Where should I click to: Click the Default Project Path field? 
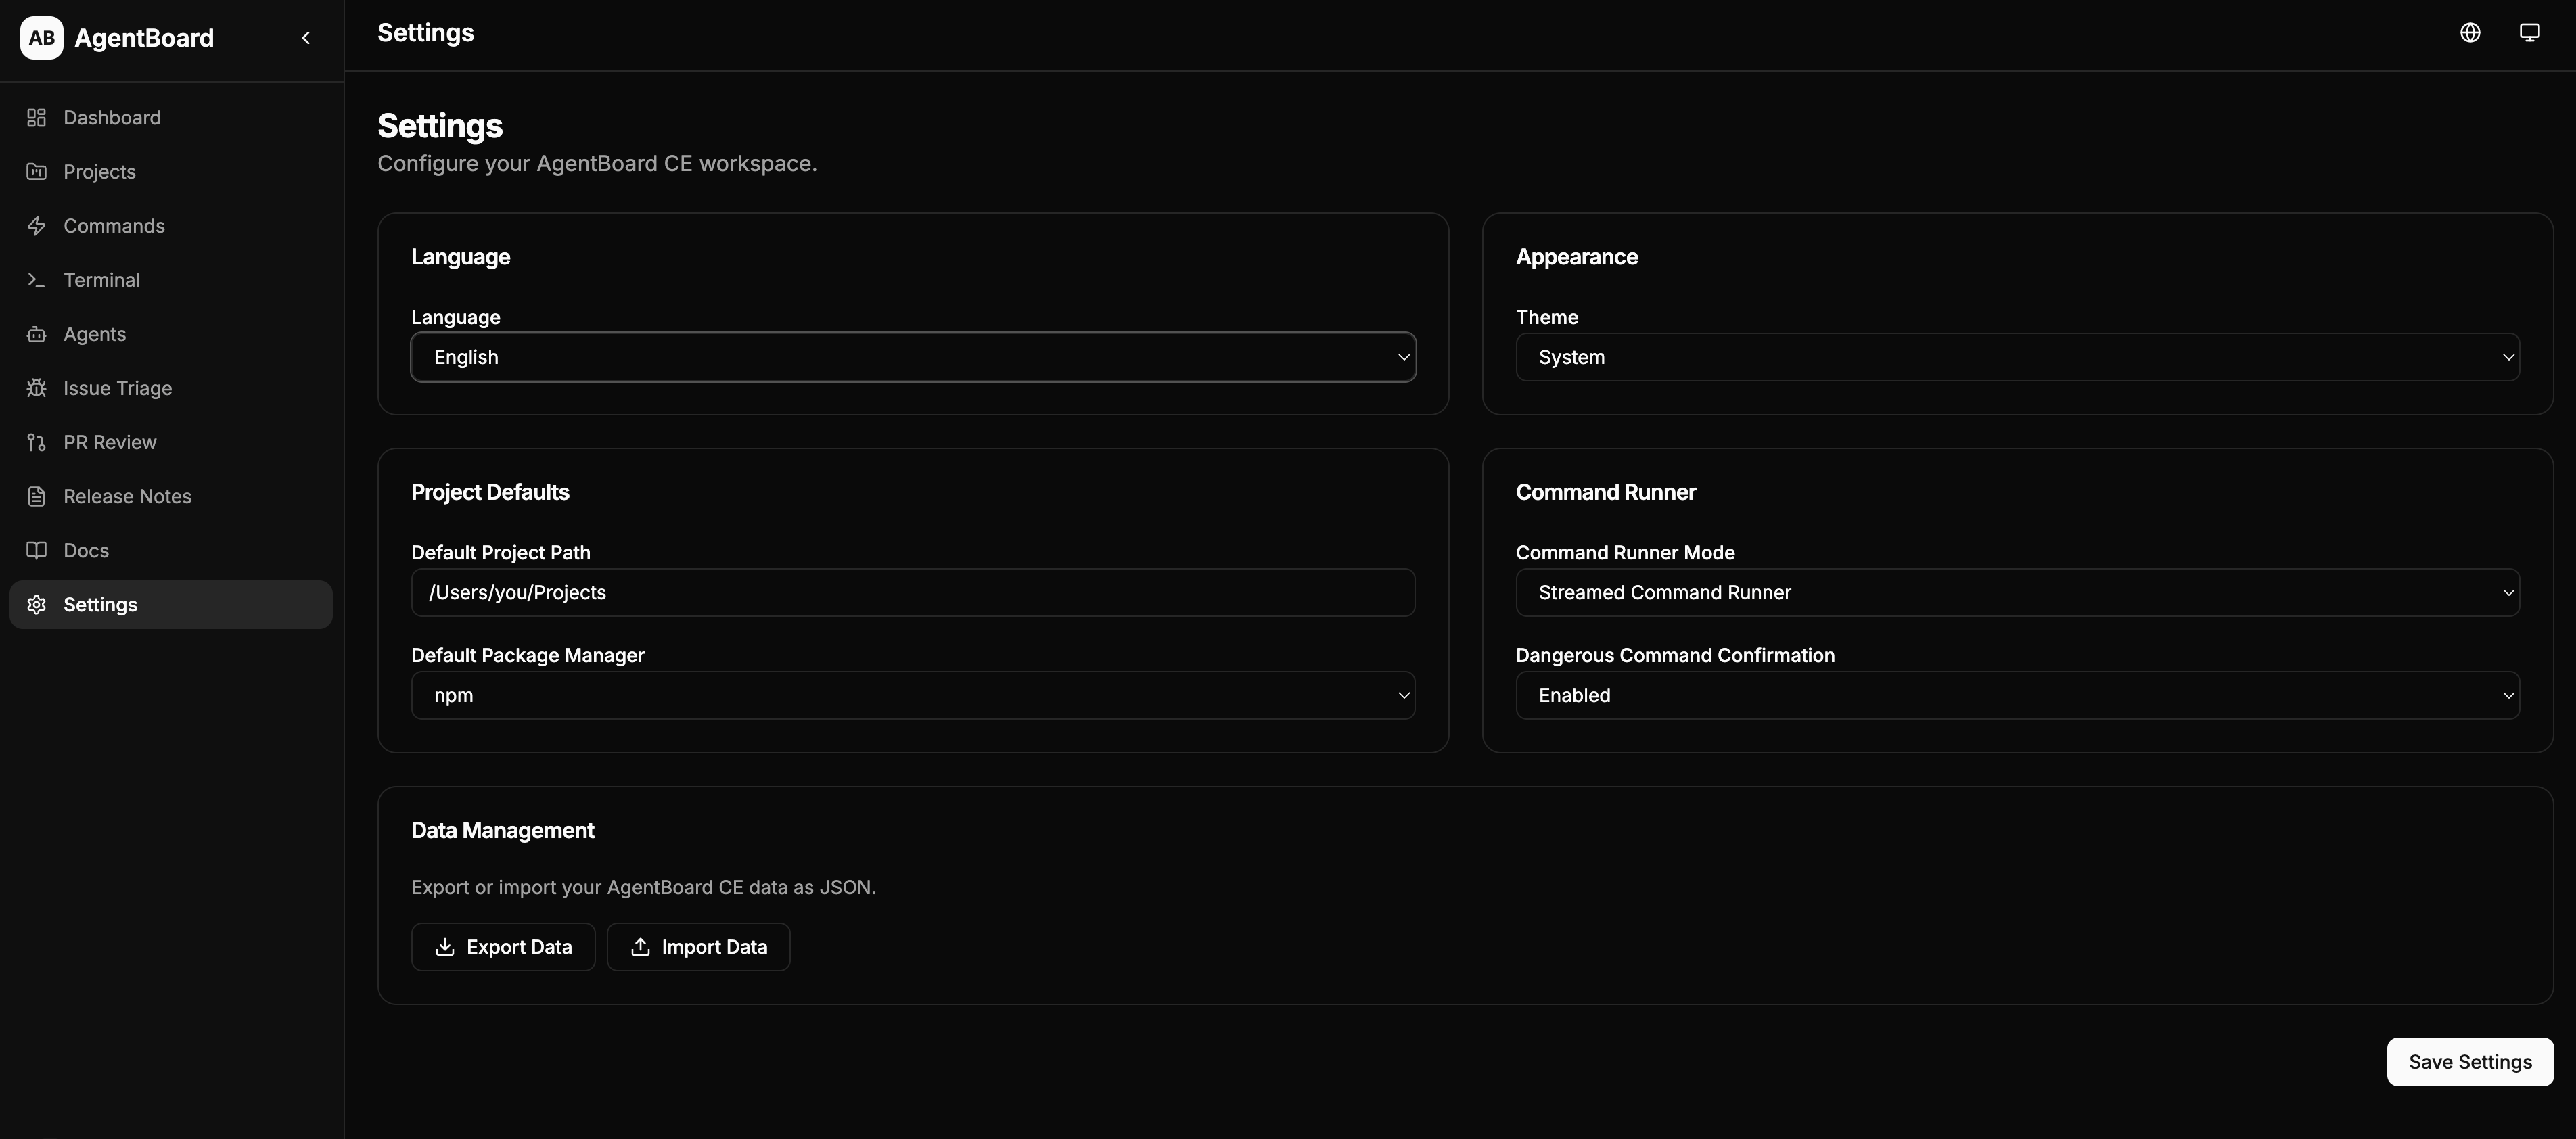pyautogui.click(x=913, y=593)
